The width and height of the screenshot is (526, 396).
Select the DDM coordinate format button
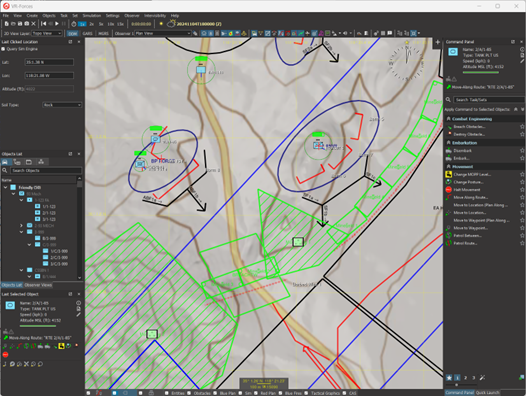[72, 33]
